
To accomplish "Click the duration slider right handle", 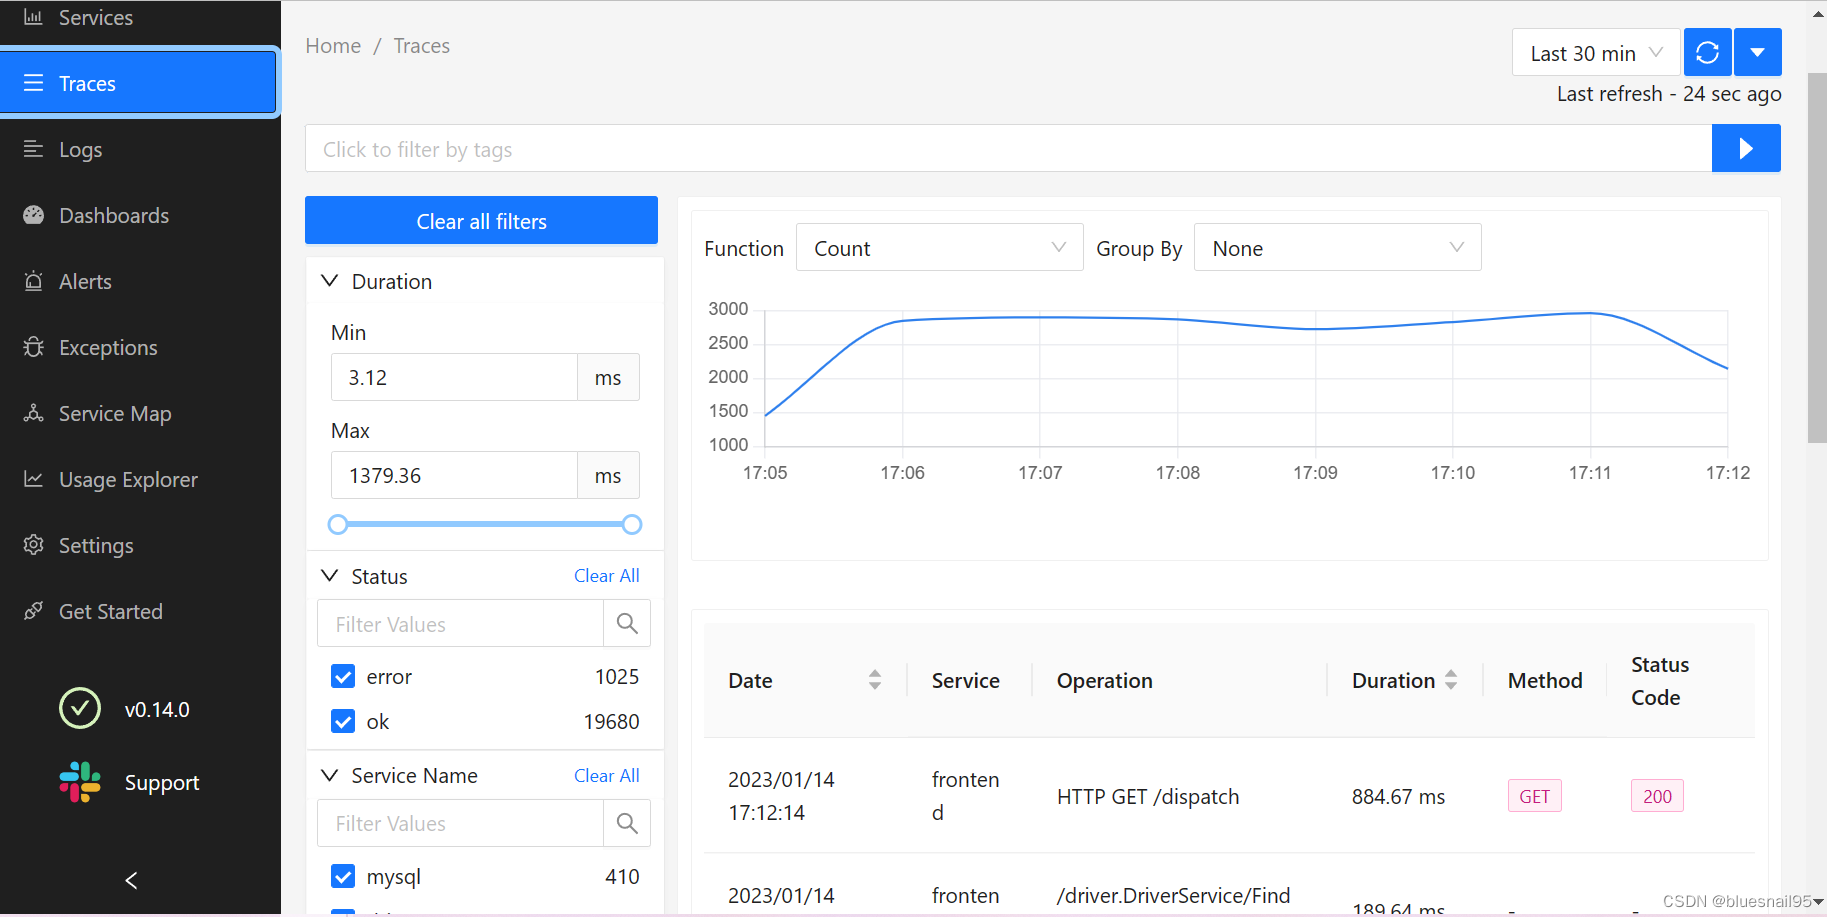I will coord(632,524).
